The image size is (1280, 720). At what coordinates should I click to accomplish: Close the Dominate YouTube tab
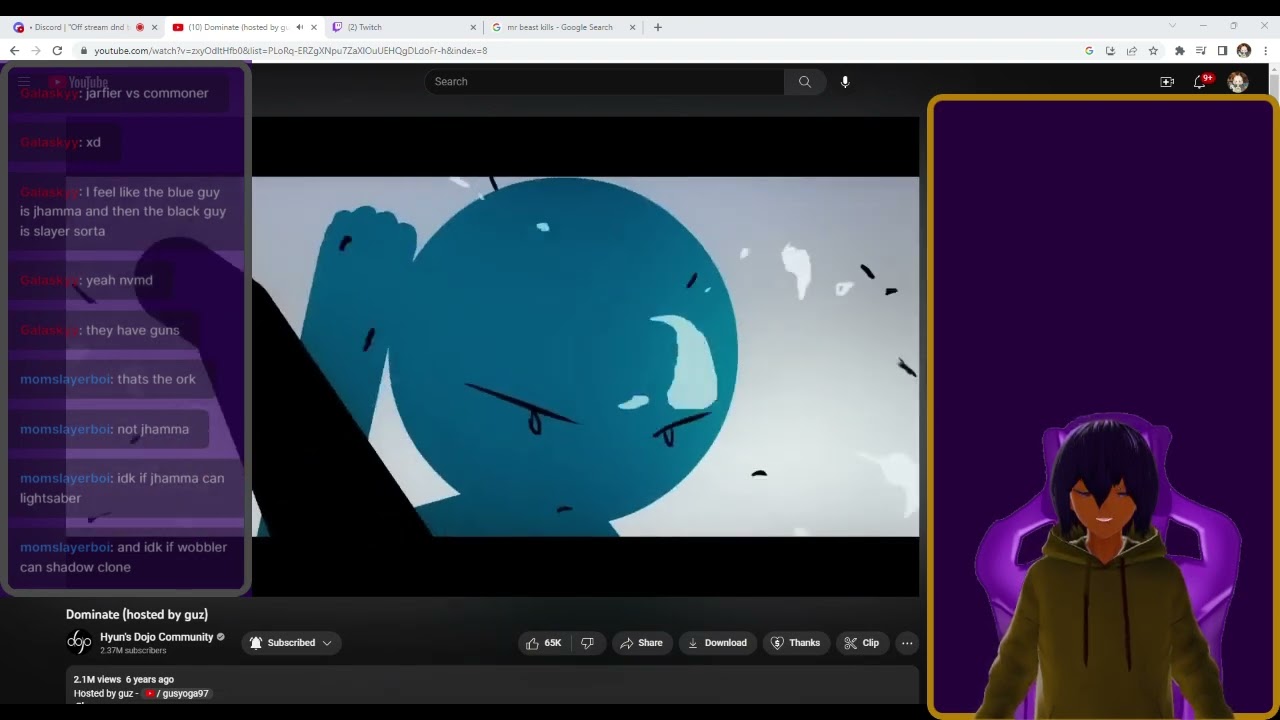point(313,27)
